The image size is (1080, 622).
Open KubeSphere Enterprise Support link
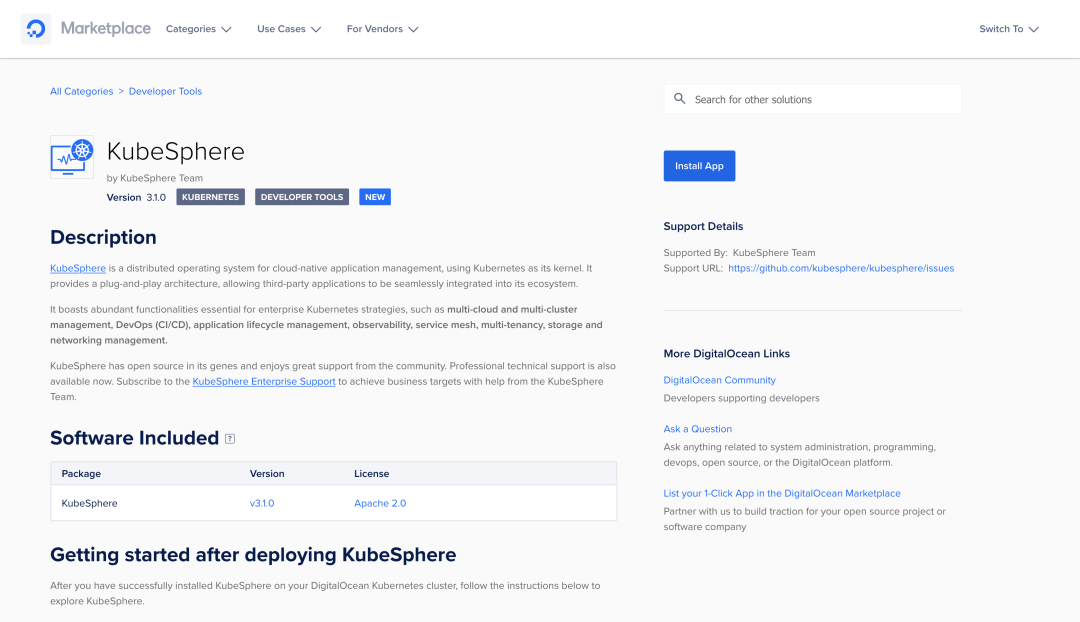click(264, 381)
